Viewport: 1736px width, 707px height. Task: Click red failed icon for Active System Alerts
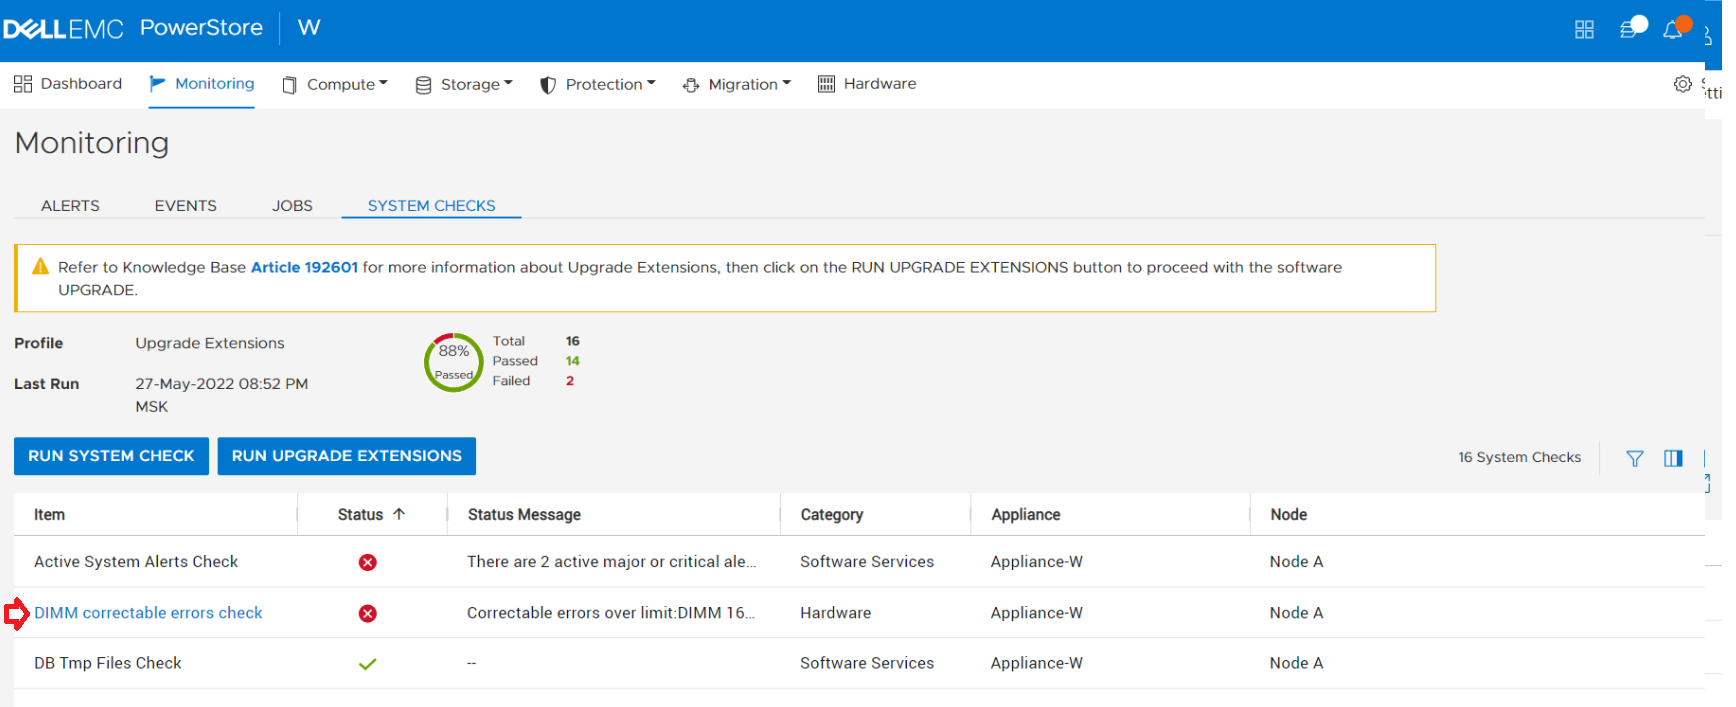tap(368, 562)
